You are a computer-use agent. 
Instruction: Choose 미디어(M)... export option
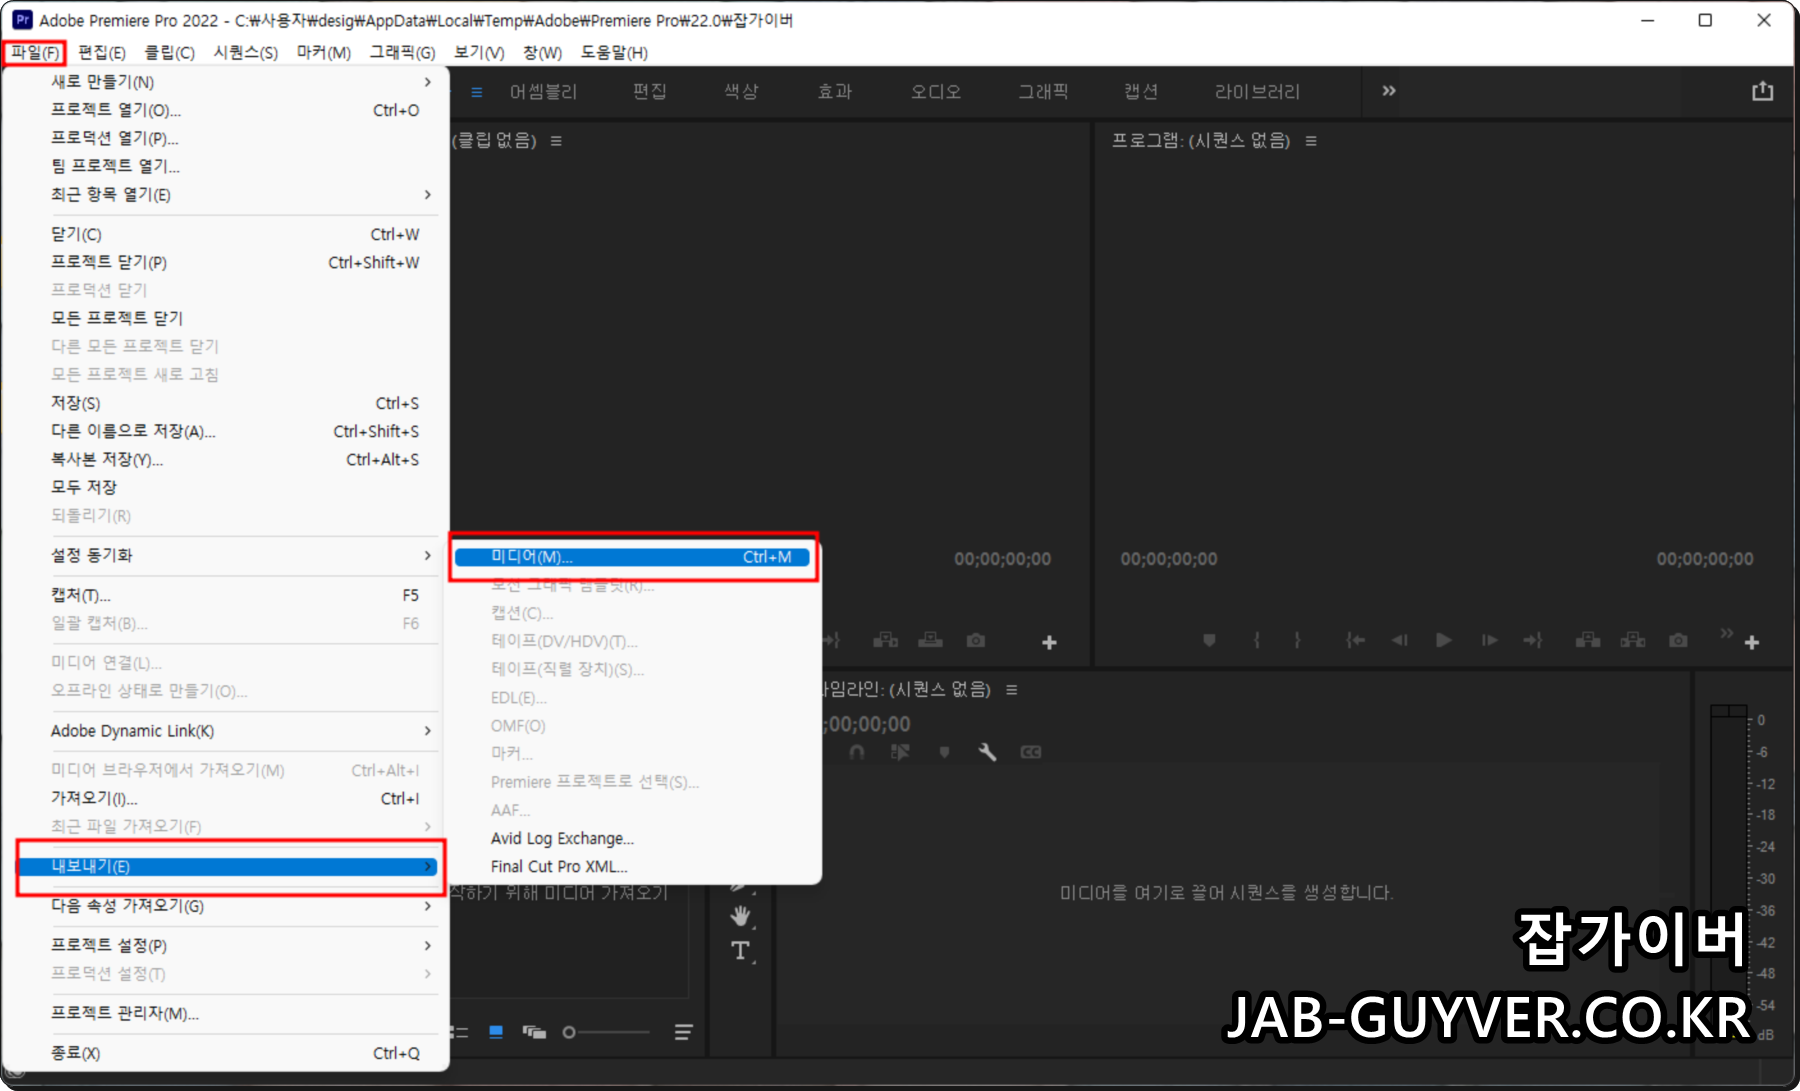coord(632,557)
